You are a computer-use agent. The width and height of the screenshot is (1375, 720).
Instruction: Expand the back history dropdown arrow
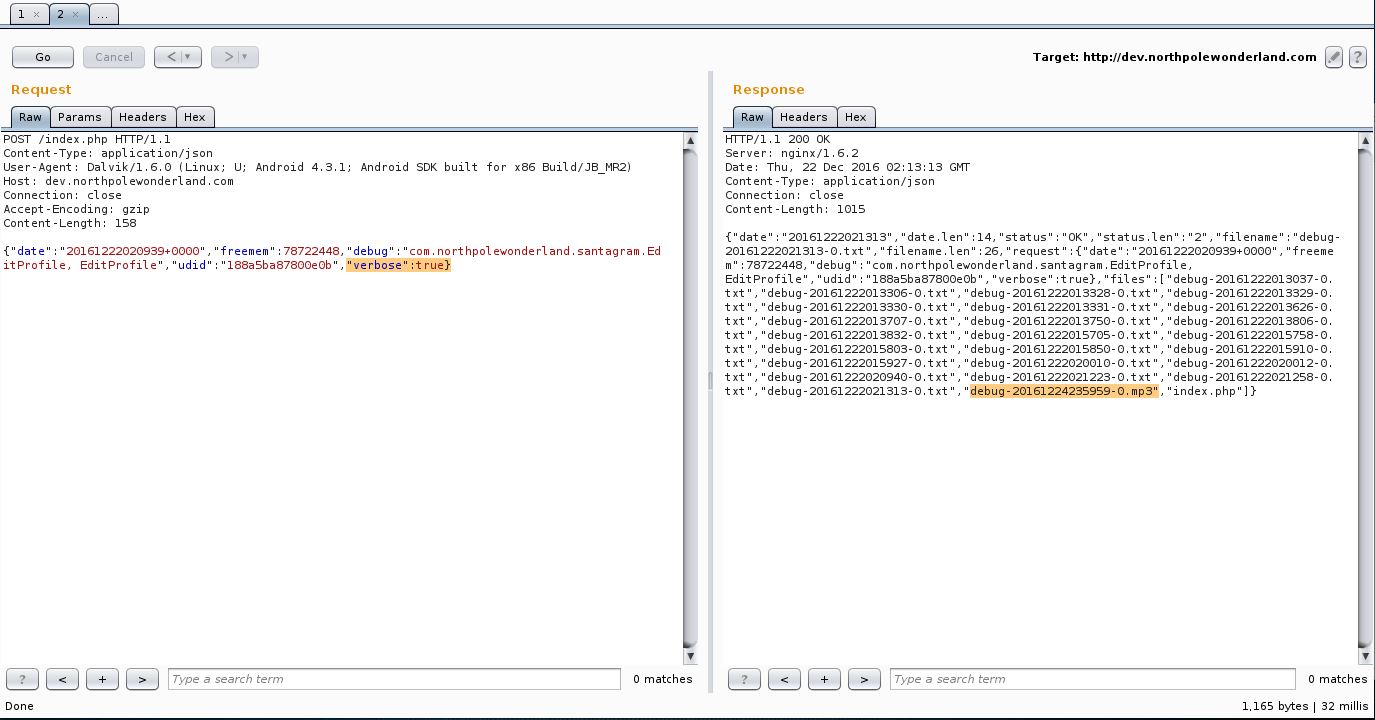[x=188, y=57]
